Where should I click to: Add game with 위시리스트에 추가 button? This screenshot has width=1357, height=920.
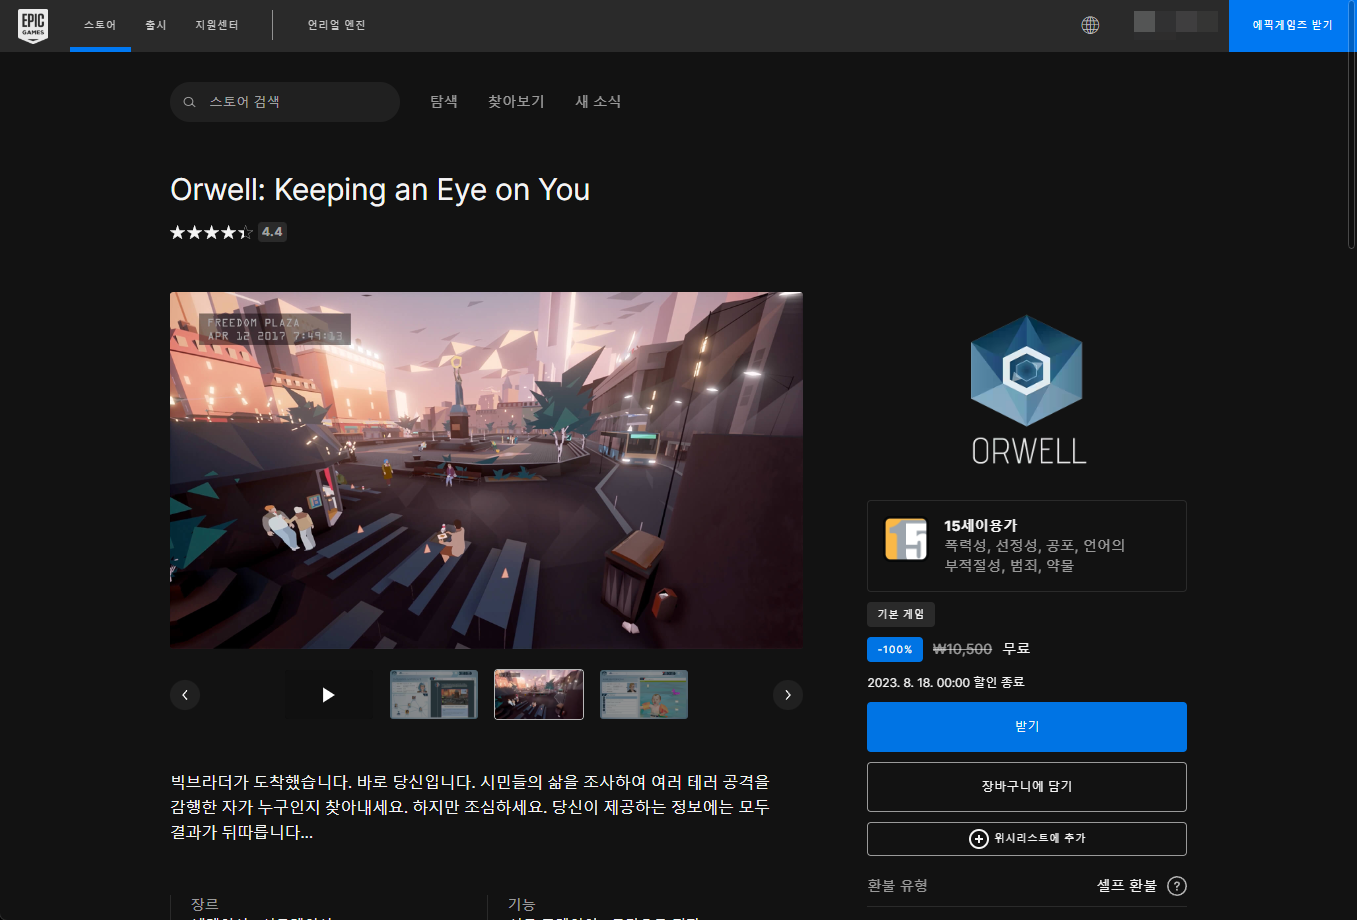(1027, 839)
